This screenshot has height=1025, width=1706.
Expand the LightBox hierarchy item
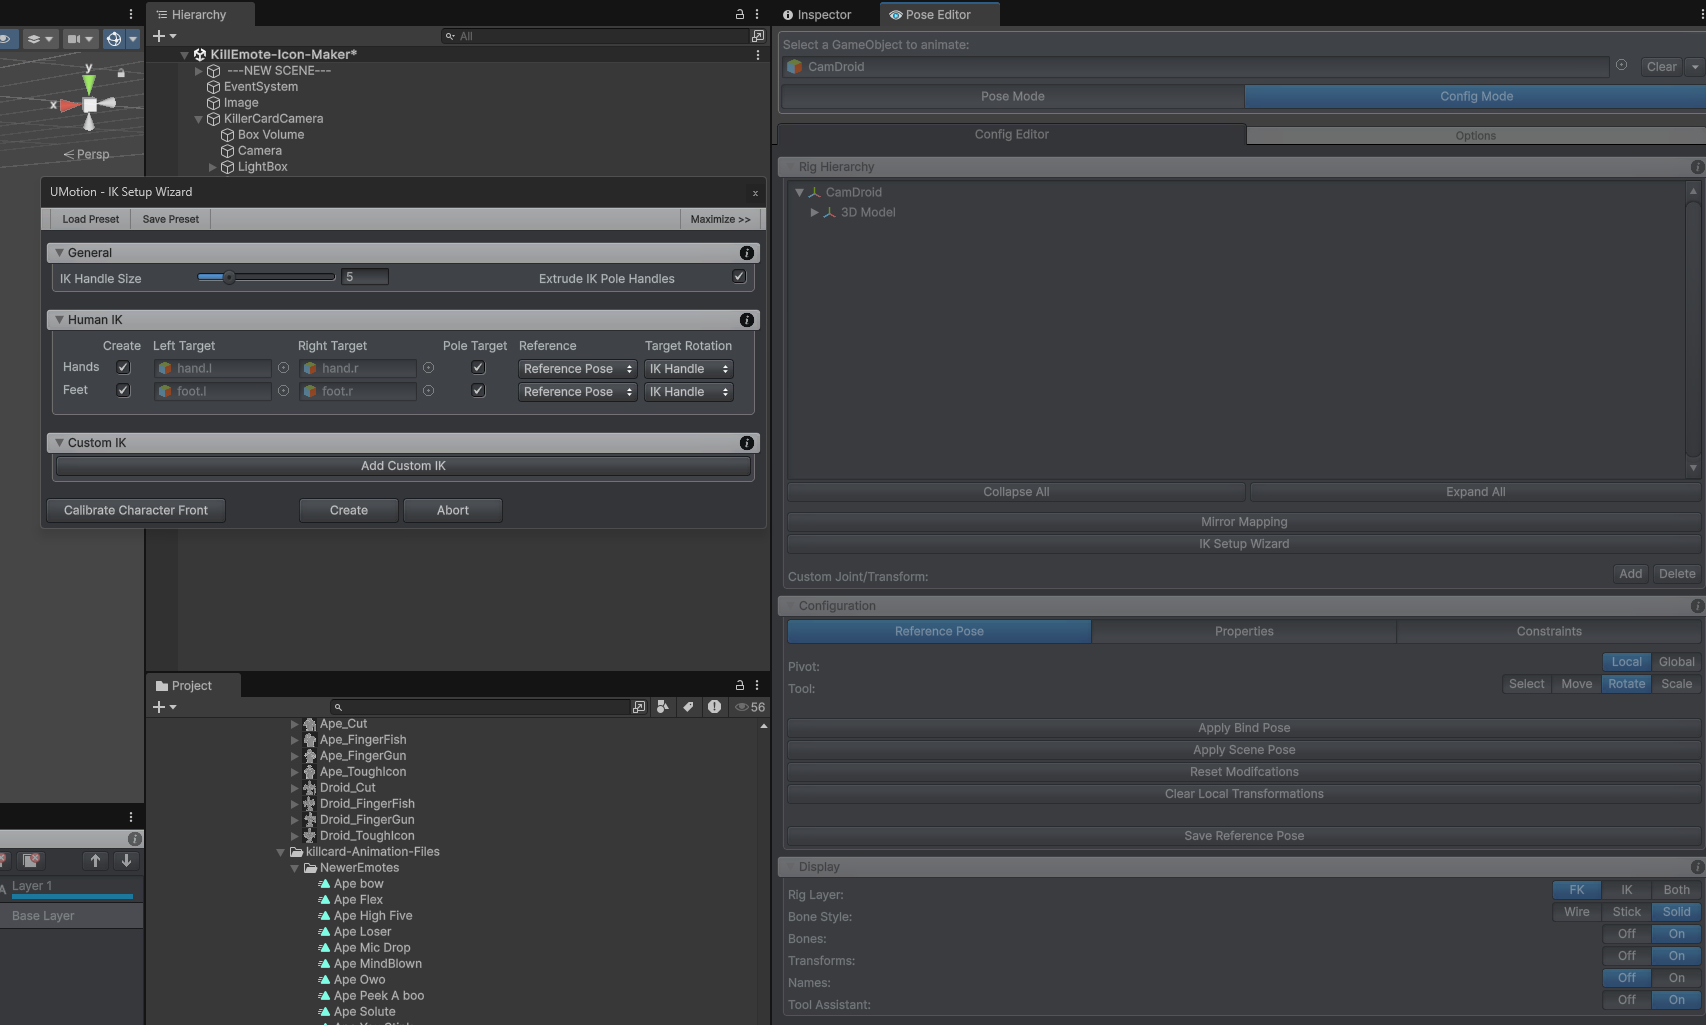(x=212, y=167)
